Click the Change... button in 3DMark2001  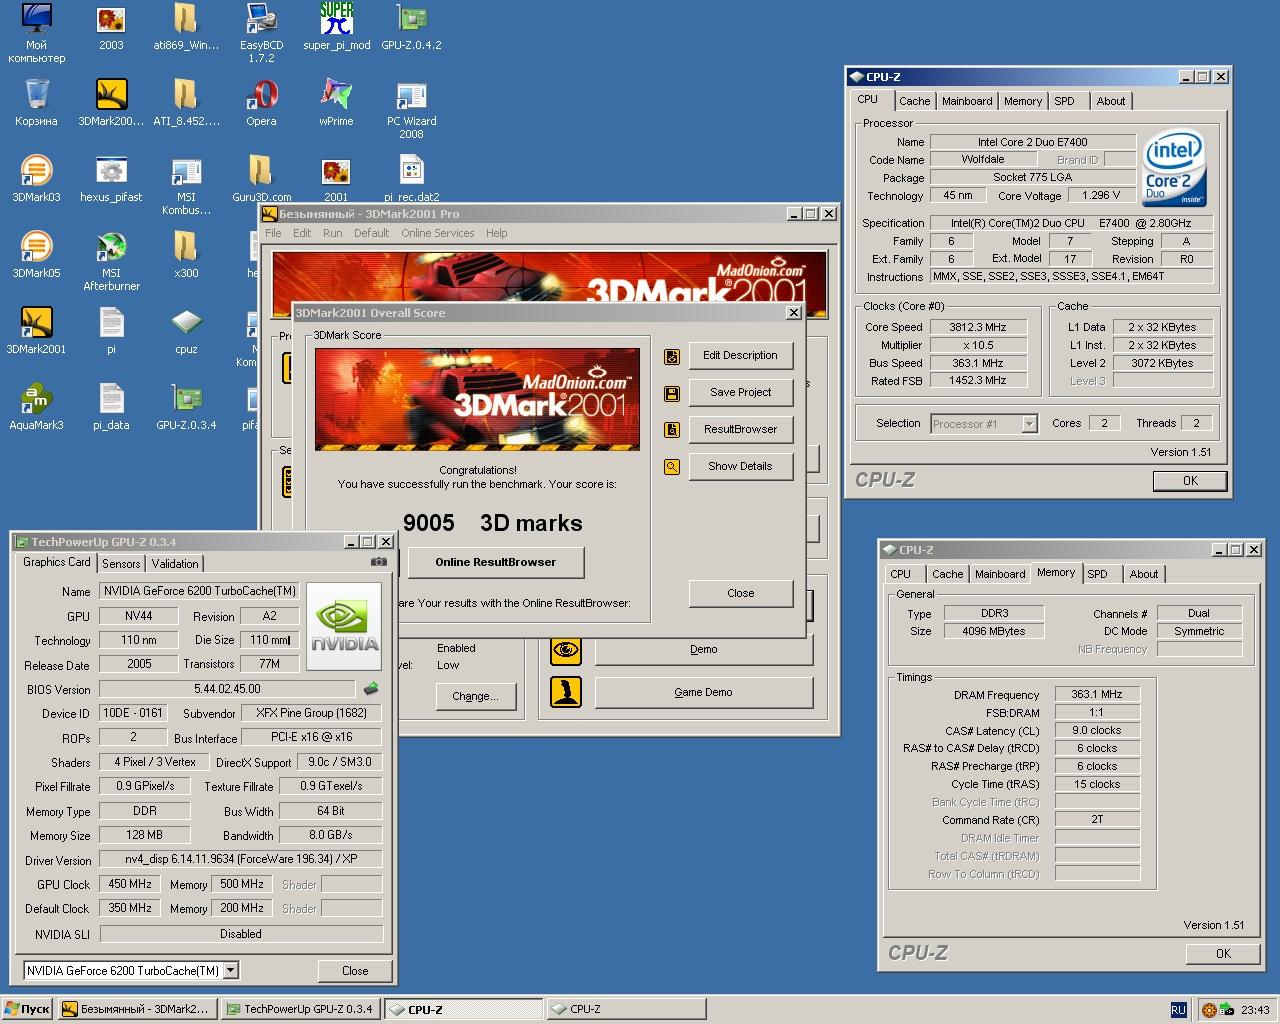474,696
